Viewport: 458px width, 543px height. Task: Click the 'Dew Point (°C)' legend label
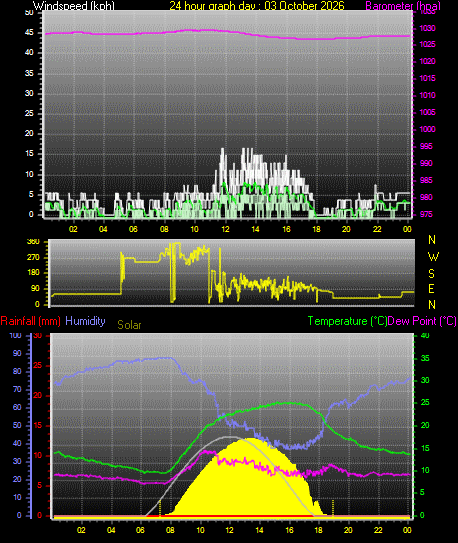[422, 321]
